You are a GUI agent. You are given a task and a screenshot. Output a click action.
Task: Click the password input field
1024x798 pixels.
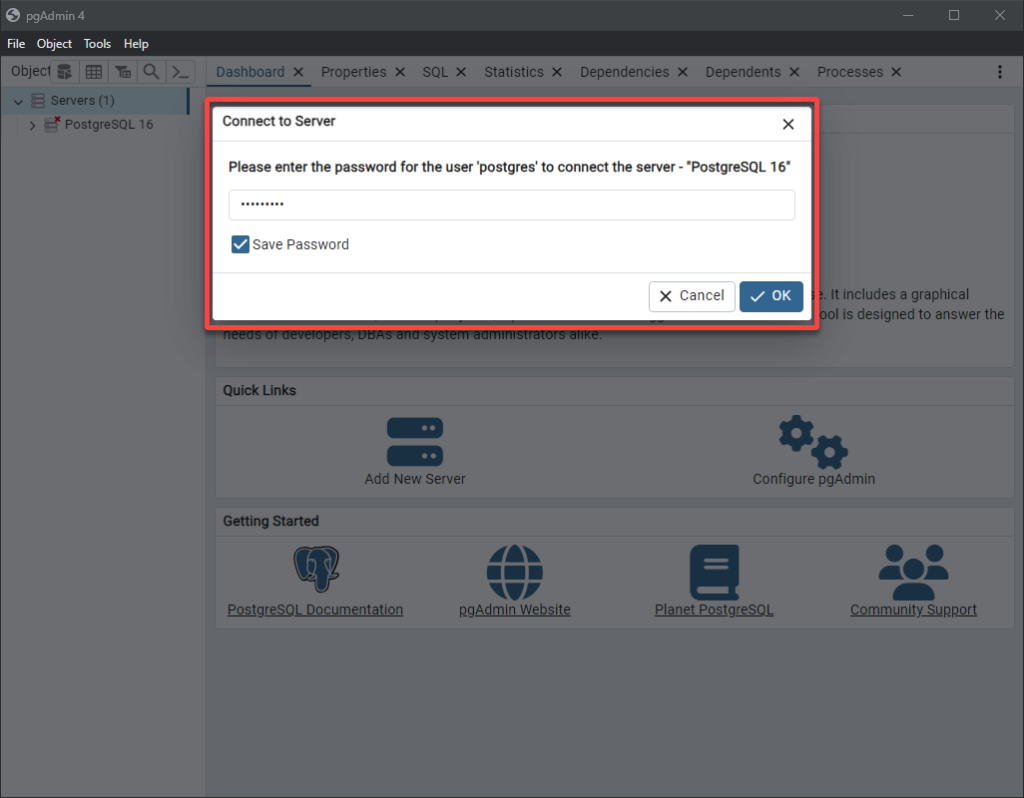511,204
